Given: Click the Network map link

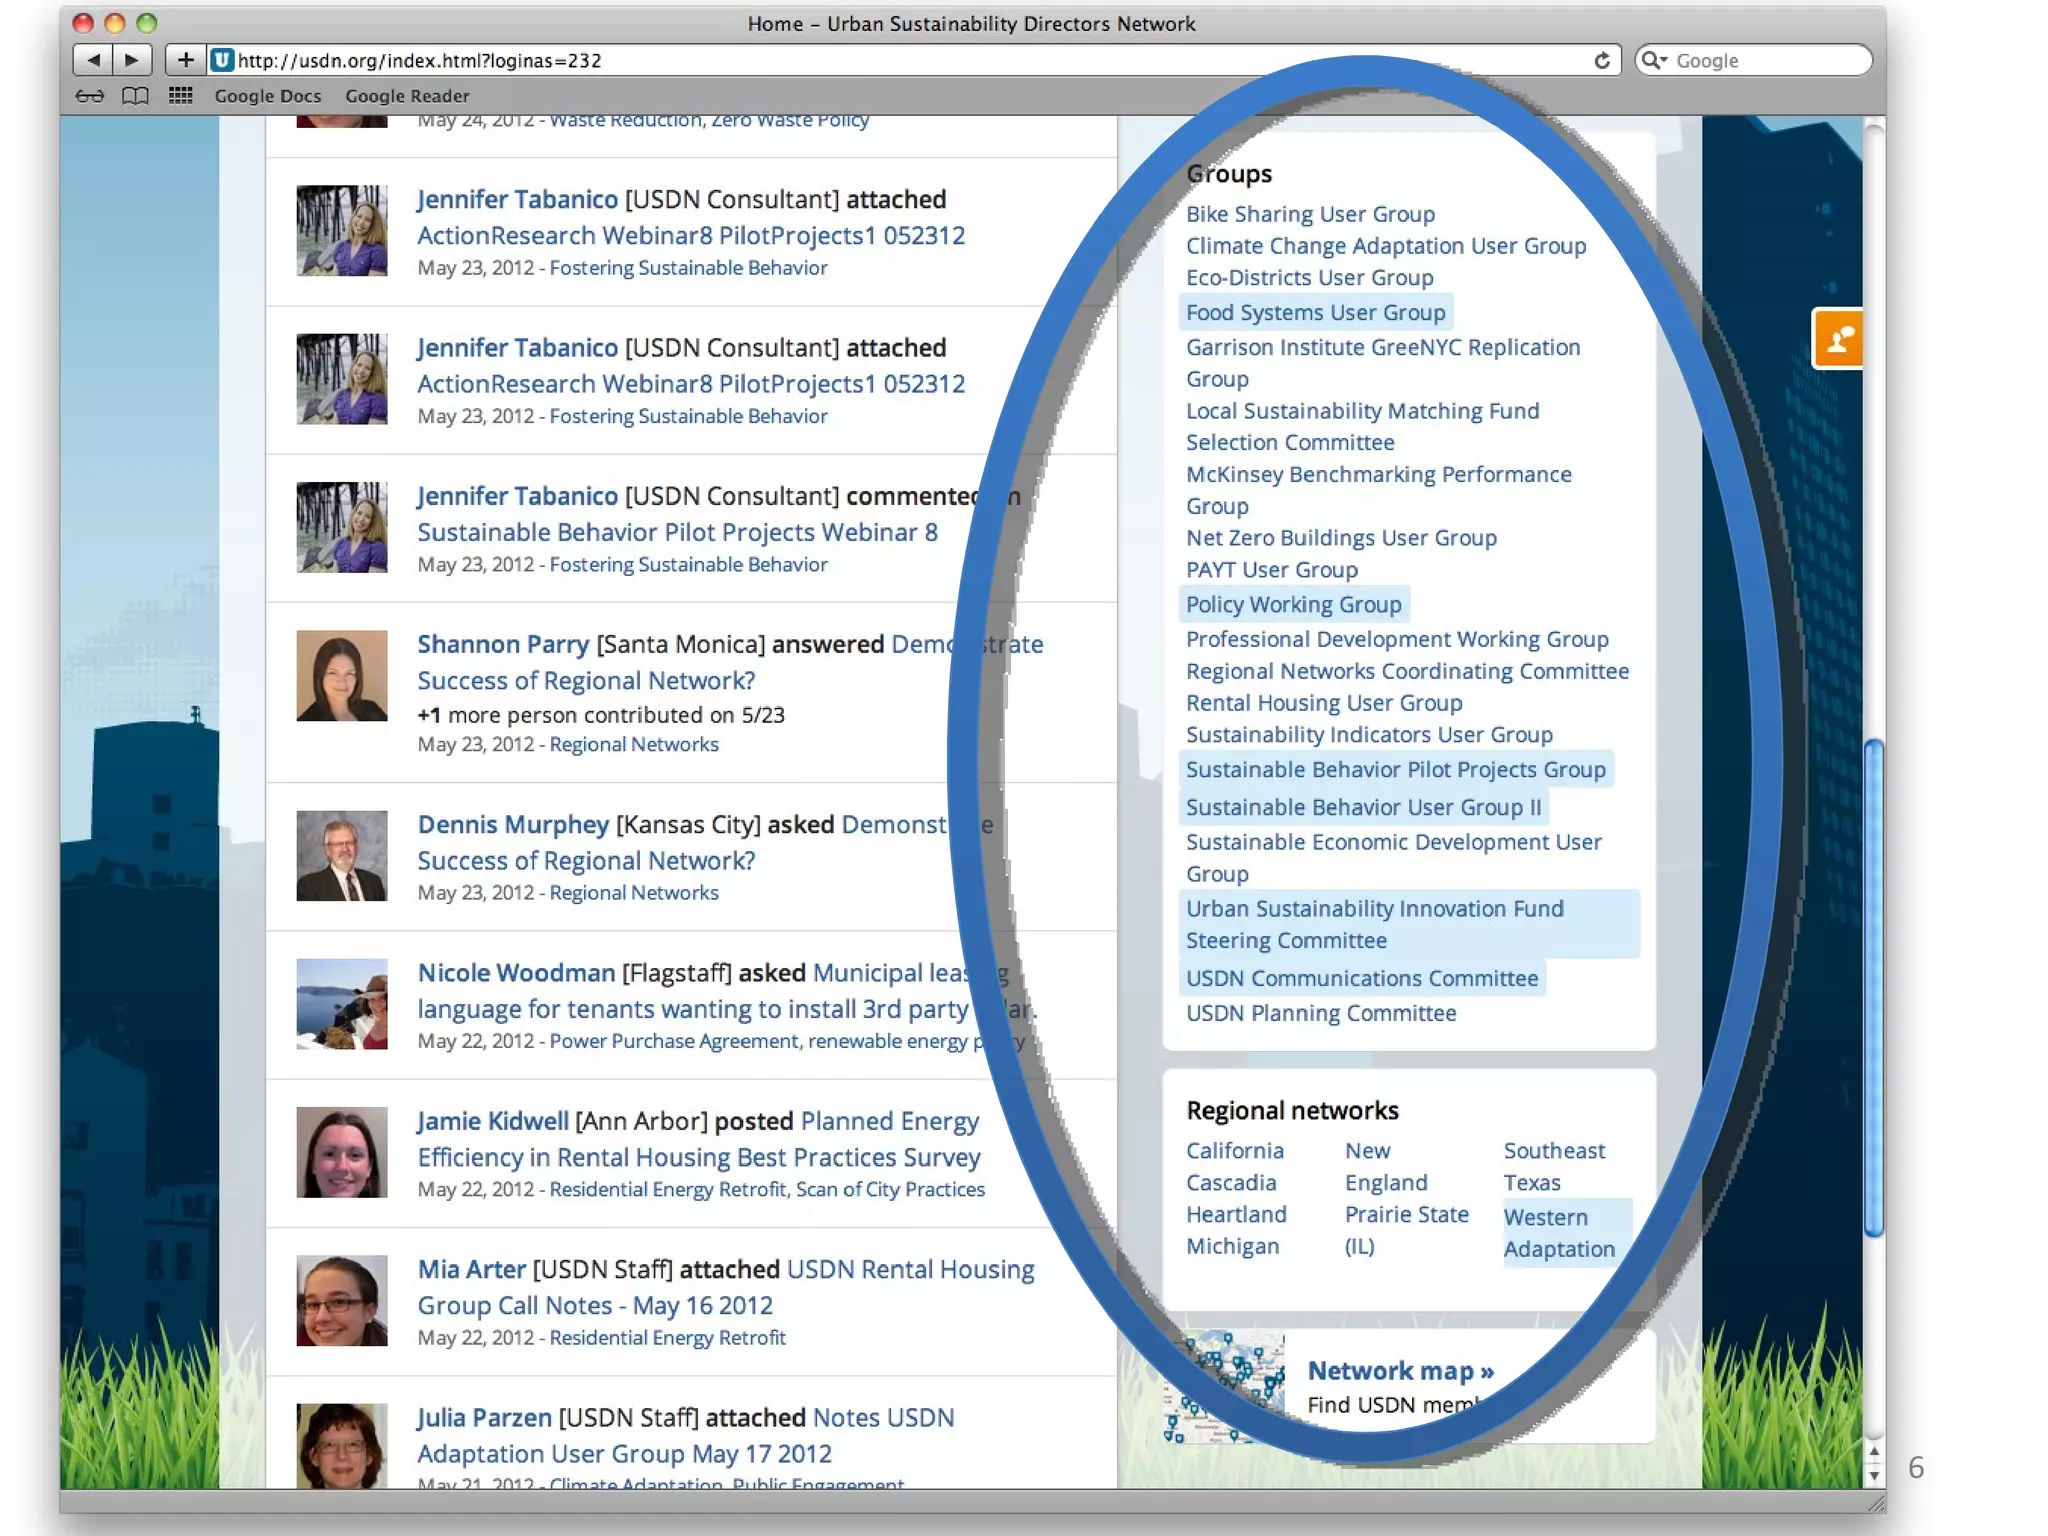Looking at the screenshot, I should pyautogui.click(x=1399, y=1371).
